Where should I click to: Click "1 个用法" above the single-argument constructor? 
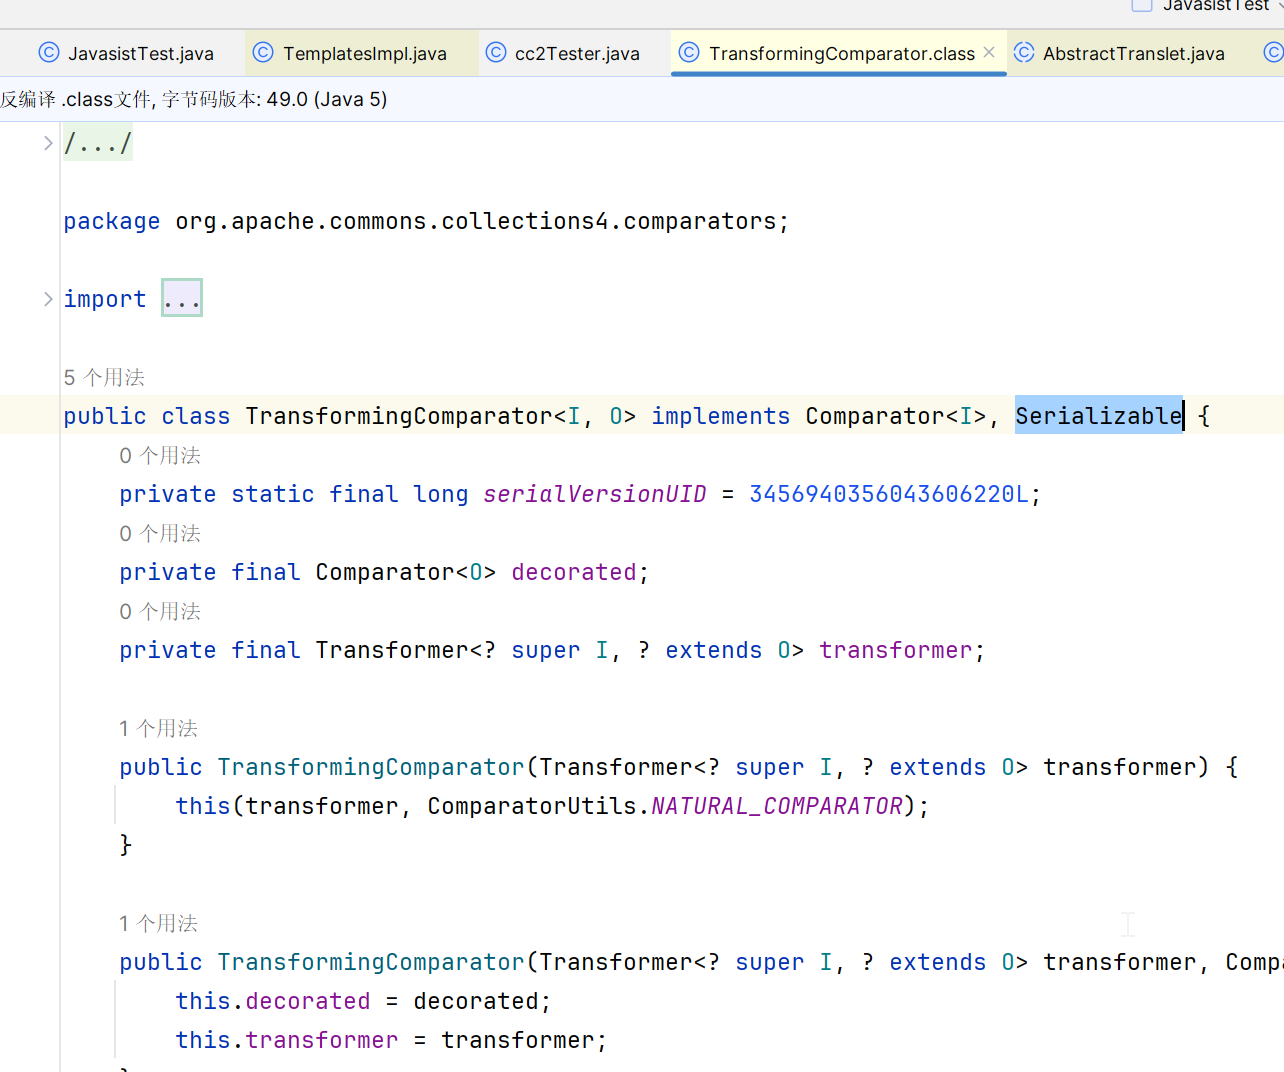tap(158, 729)
